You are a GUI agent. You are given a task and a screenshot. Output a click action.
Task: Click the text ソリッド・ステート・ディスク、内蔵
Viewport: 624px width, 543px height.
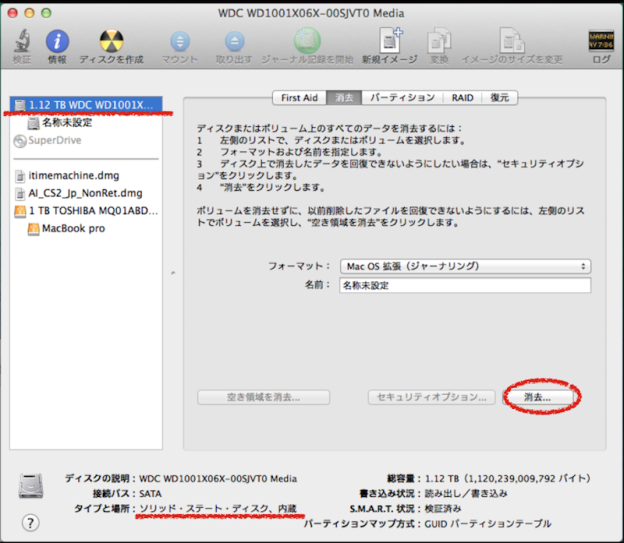[218, 508]
